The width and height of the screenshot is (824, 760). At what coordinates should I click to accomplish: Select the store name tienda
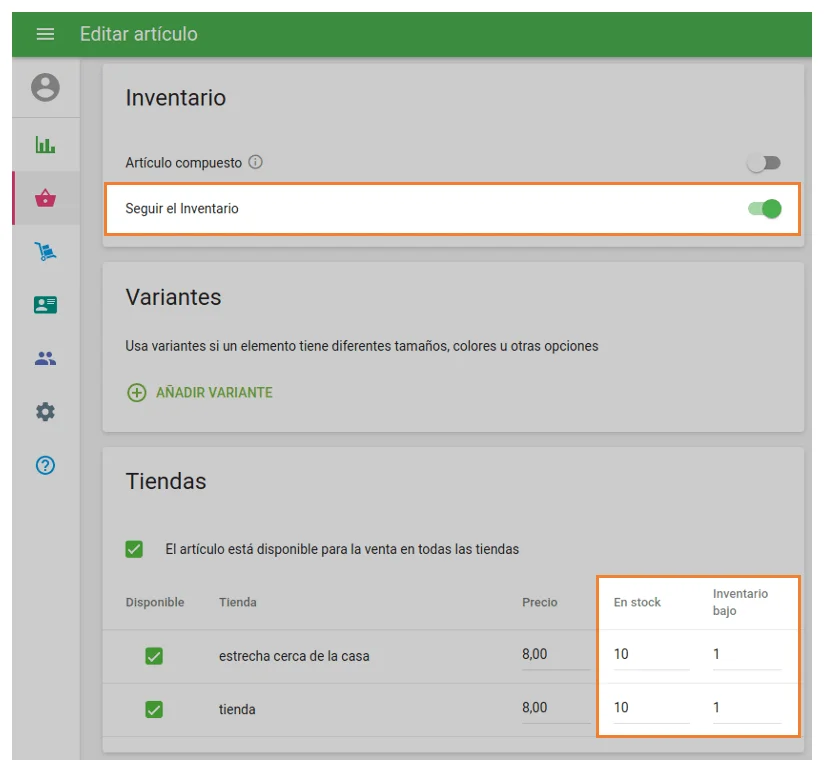(237, 710)
